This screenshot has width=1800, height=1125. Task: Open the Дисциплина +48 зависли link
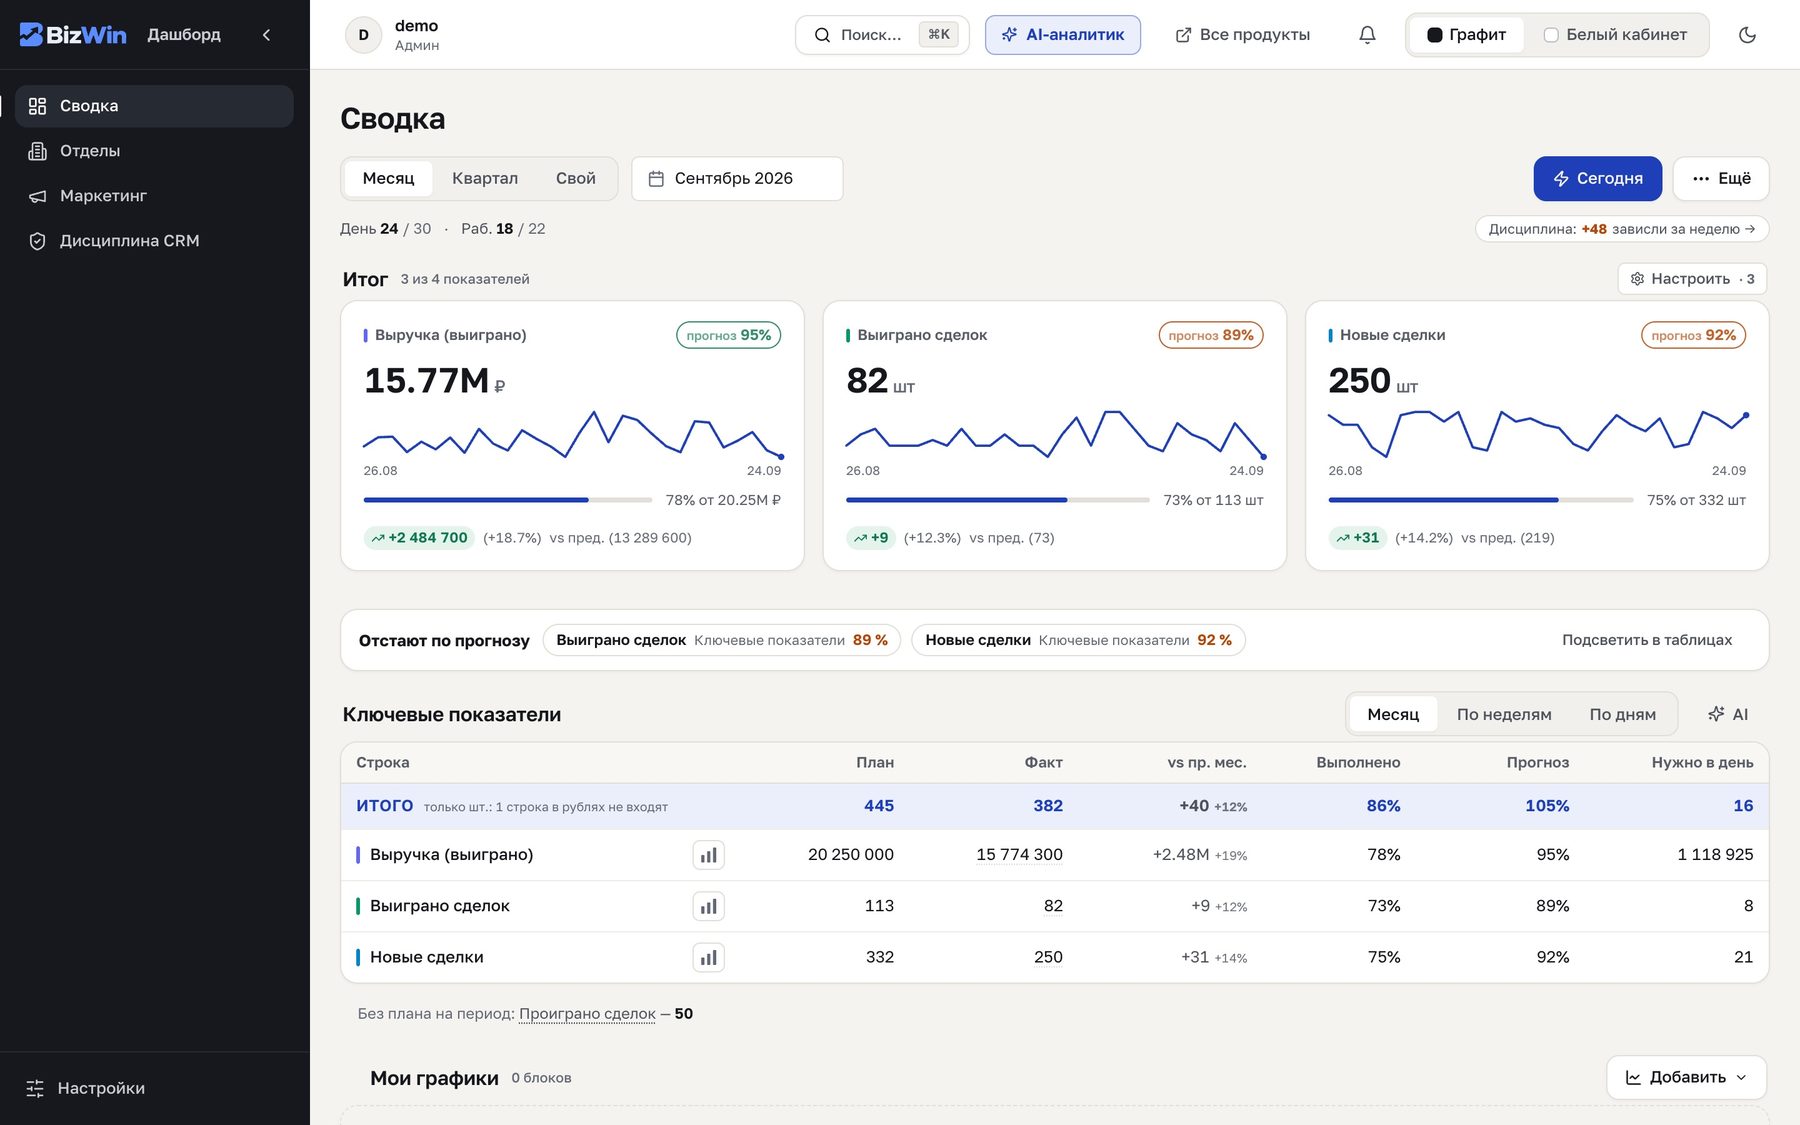coord(1622,229)
